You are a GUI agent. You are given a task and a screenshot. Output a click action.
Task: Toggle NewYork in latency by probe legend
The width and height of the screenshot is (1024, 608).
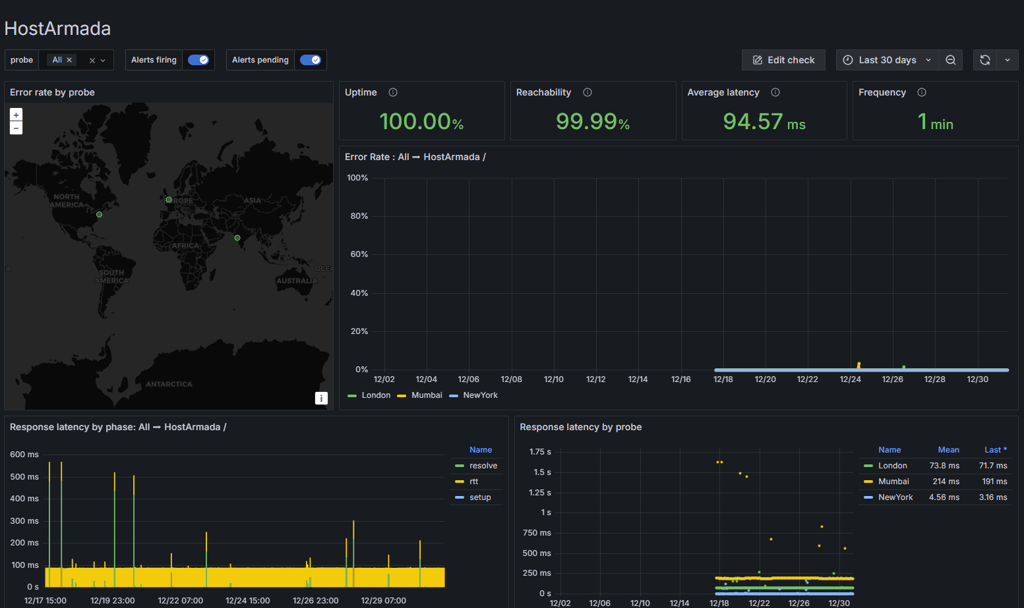pos(895,497)
